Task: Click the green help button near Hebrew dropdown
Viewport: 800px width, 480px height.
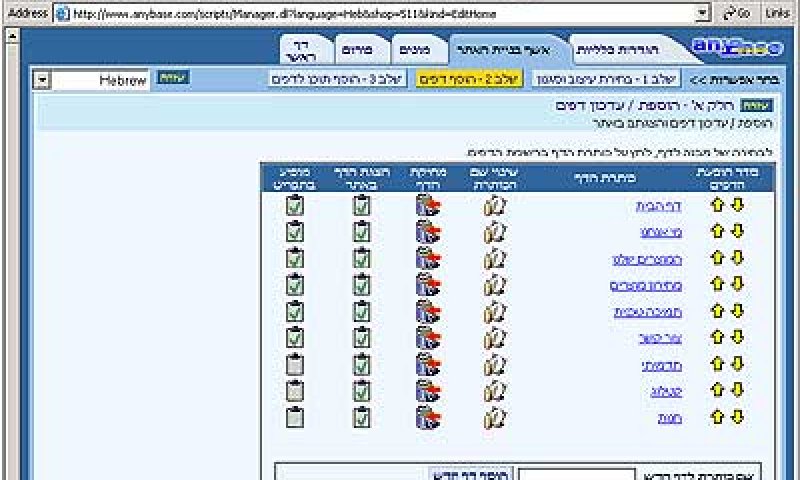Action: coord(173,78)
